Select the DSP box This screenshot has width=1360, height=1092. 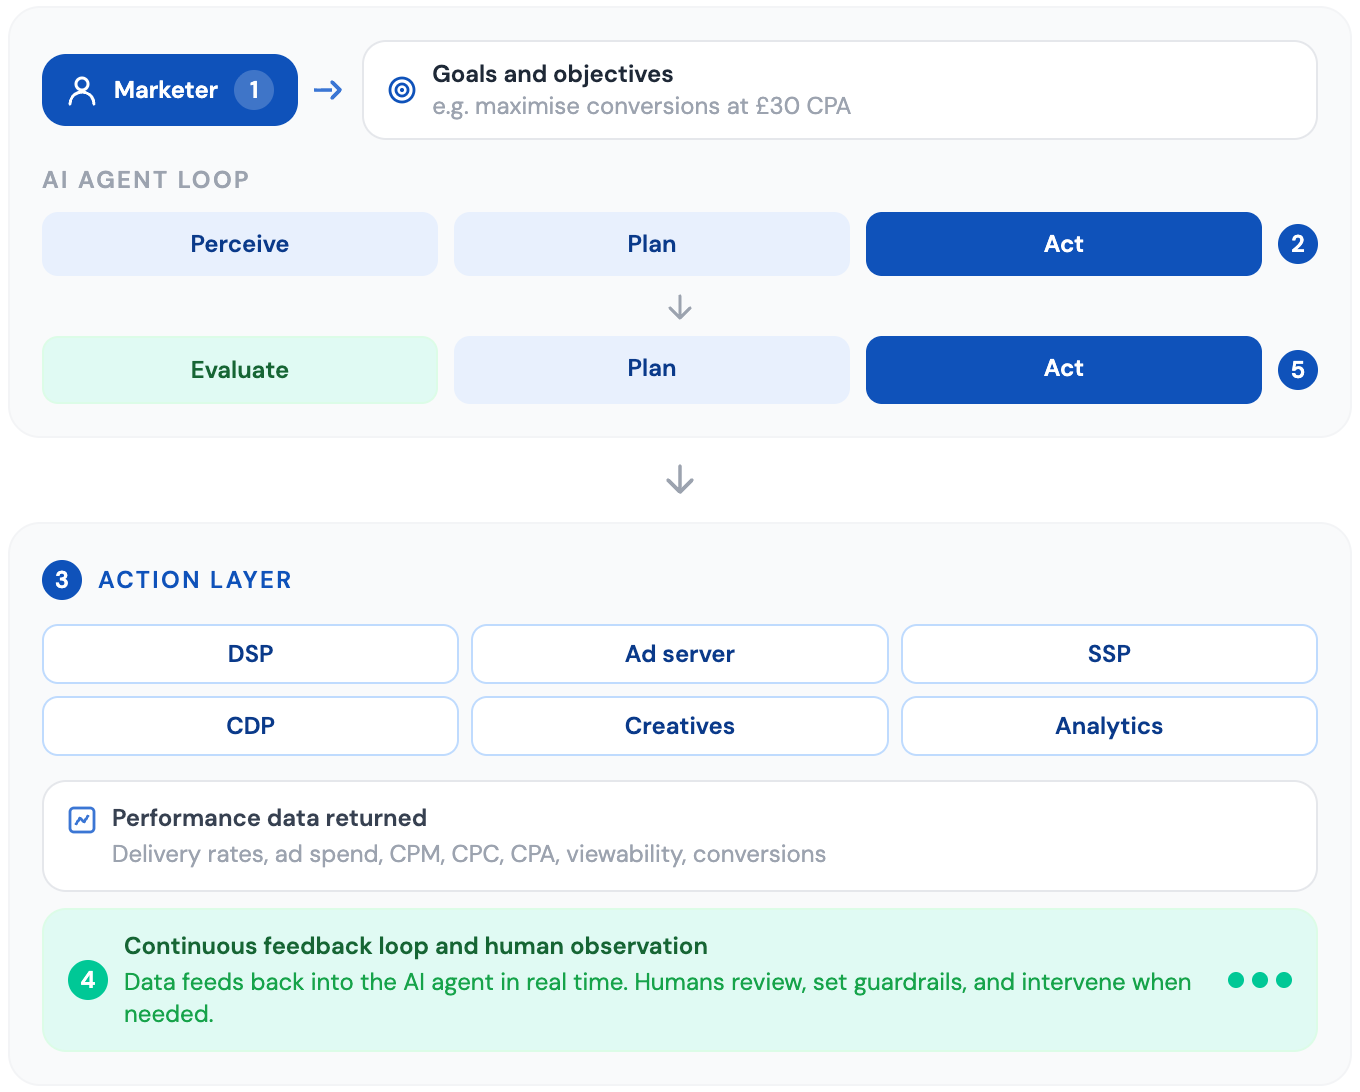tap(250, 654)
